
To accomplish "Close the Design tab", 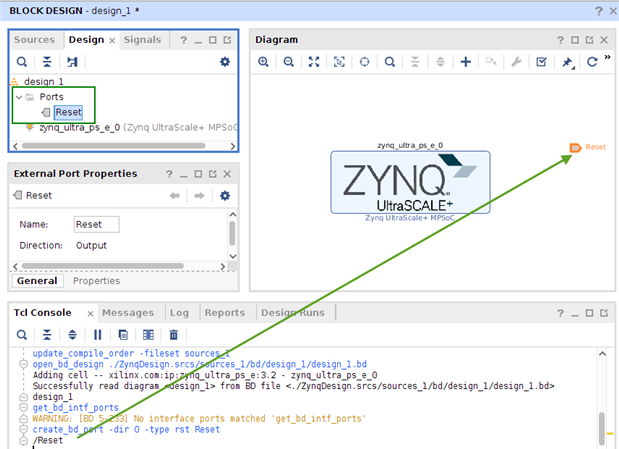I will [112, 40].
